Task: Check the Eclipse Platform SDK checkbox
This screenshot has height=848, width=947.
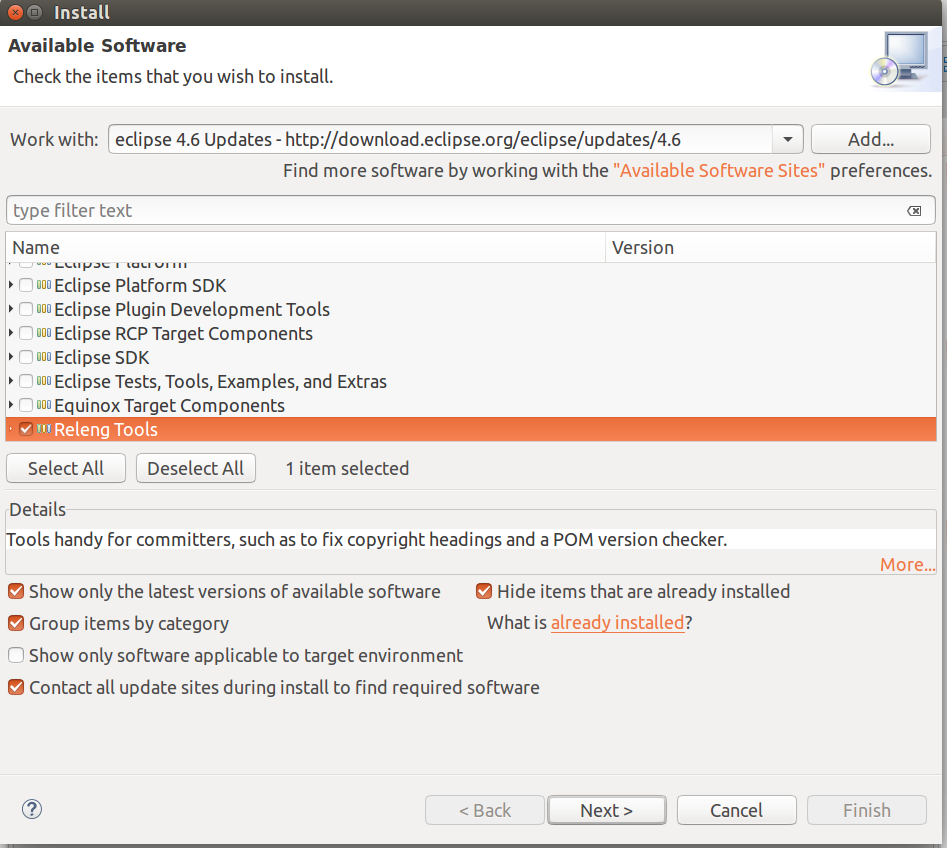Action: pos(26,285)
